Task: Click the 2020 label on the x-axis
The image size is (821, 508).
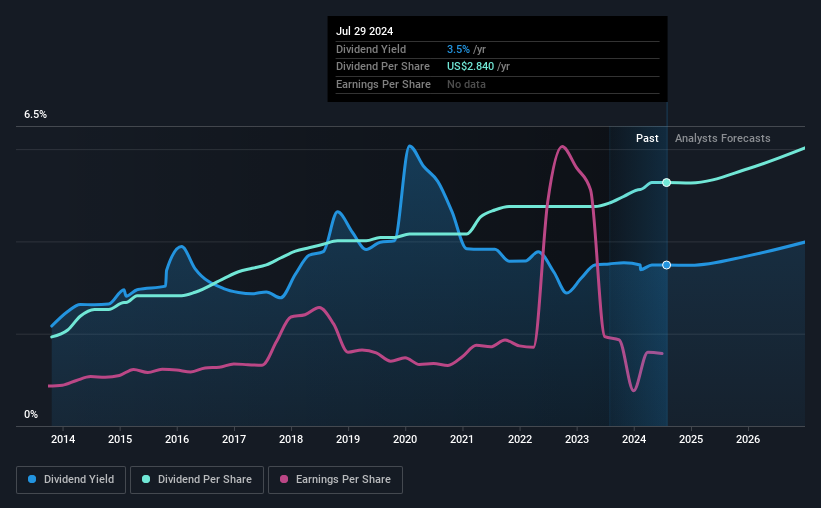Action: point(405,439)
